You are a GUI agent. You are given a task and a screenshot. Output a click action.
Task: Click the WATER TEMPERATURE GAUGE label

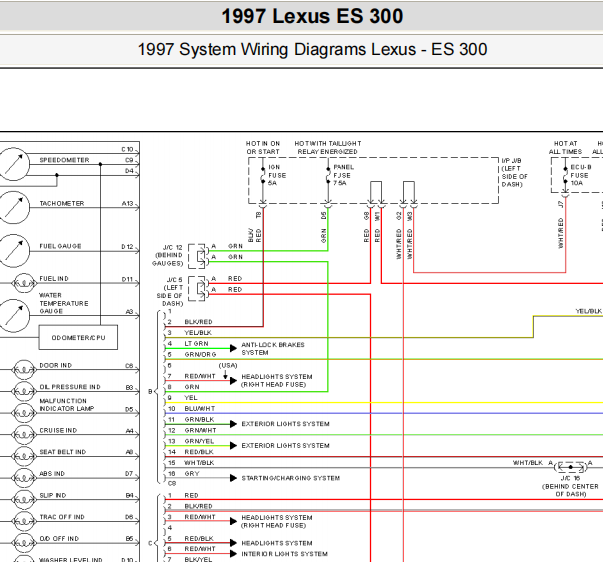pos(64,303)
